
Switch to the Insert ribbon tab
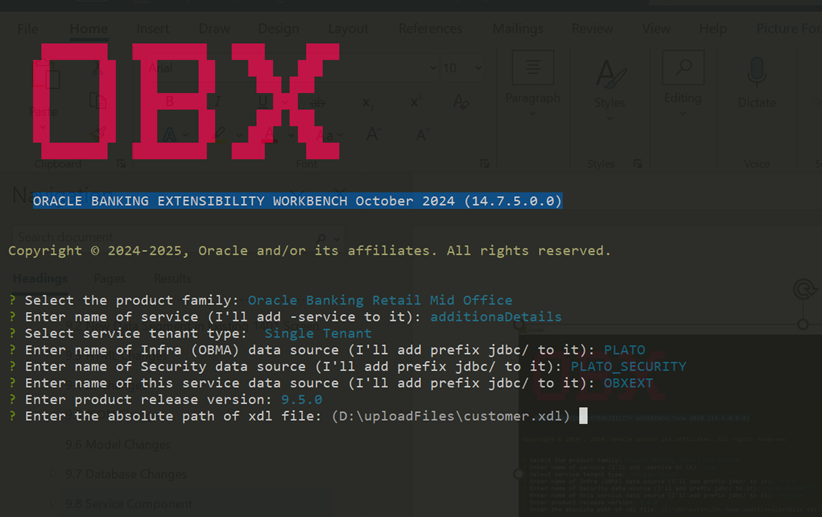point(153,29)
